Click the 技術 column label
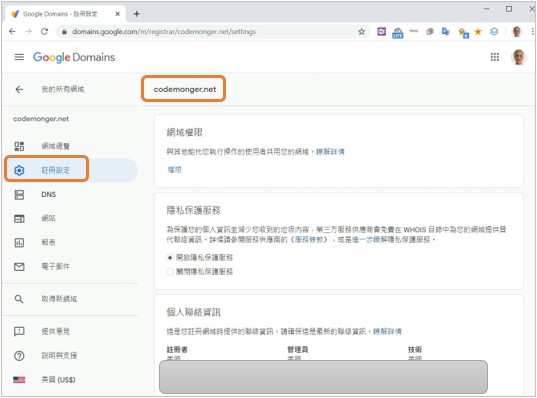This screenshot has width=537, height=398. click(x=415, y=349)
